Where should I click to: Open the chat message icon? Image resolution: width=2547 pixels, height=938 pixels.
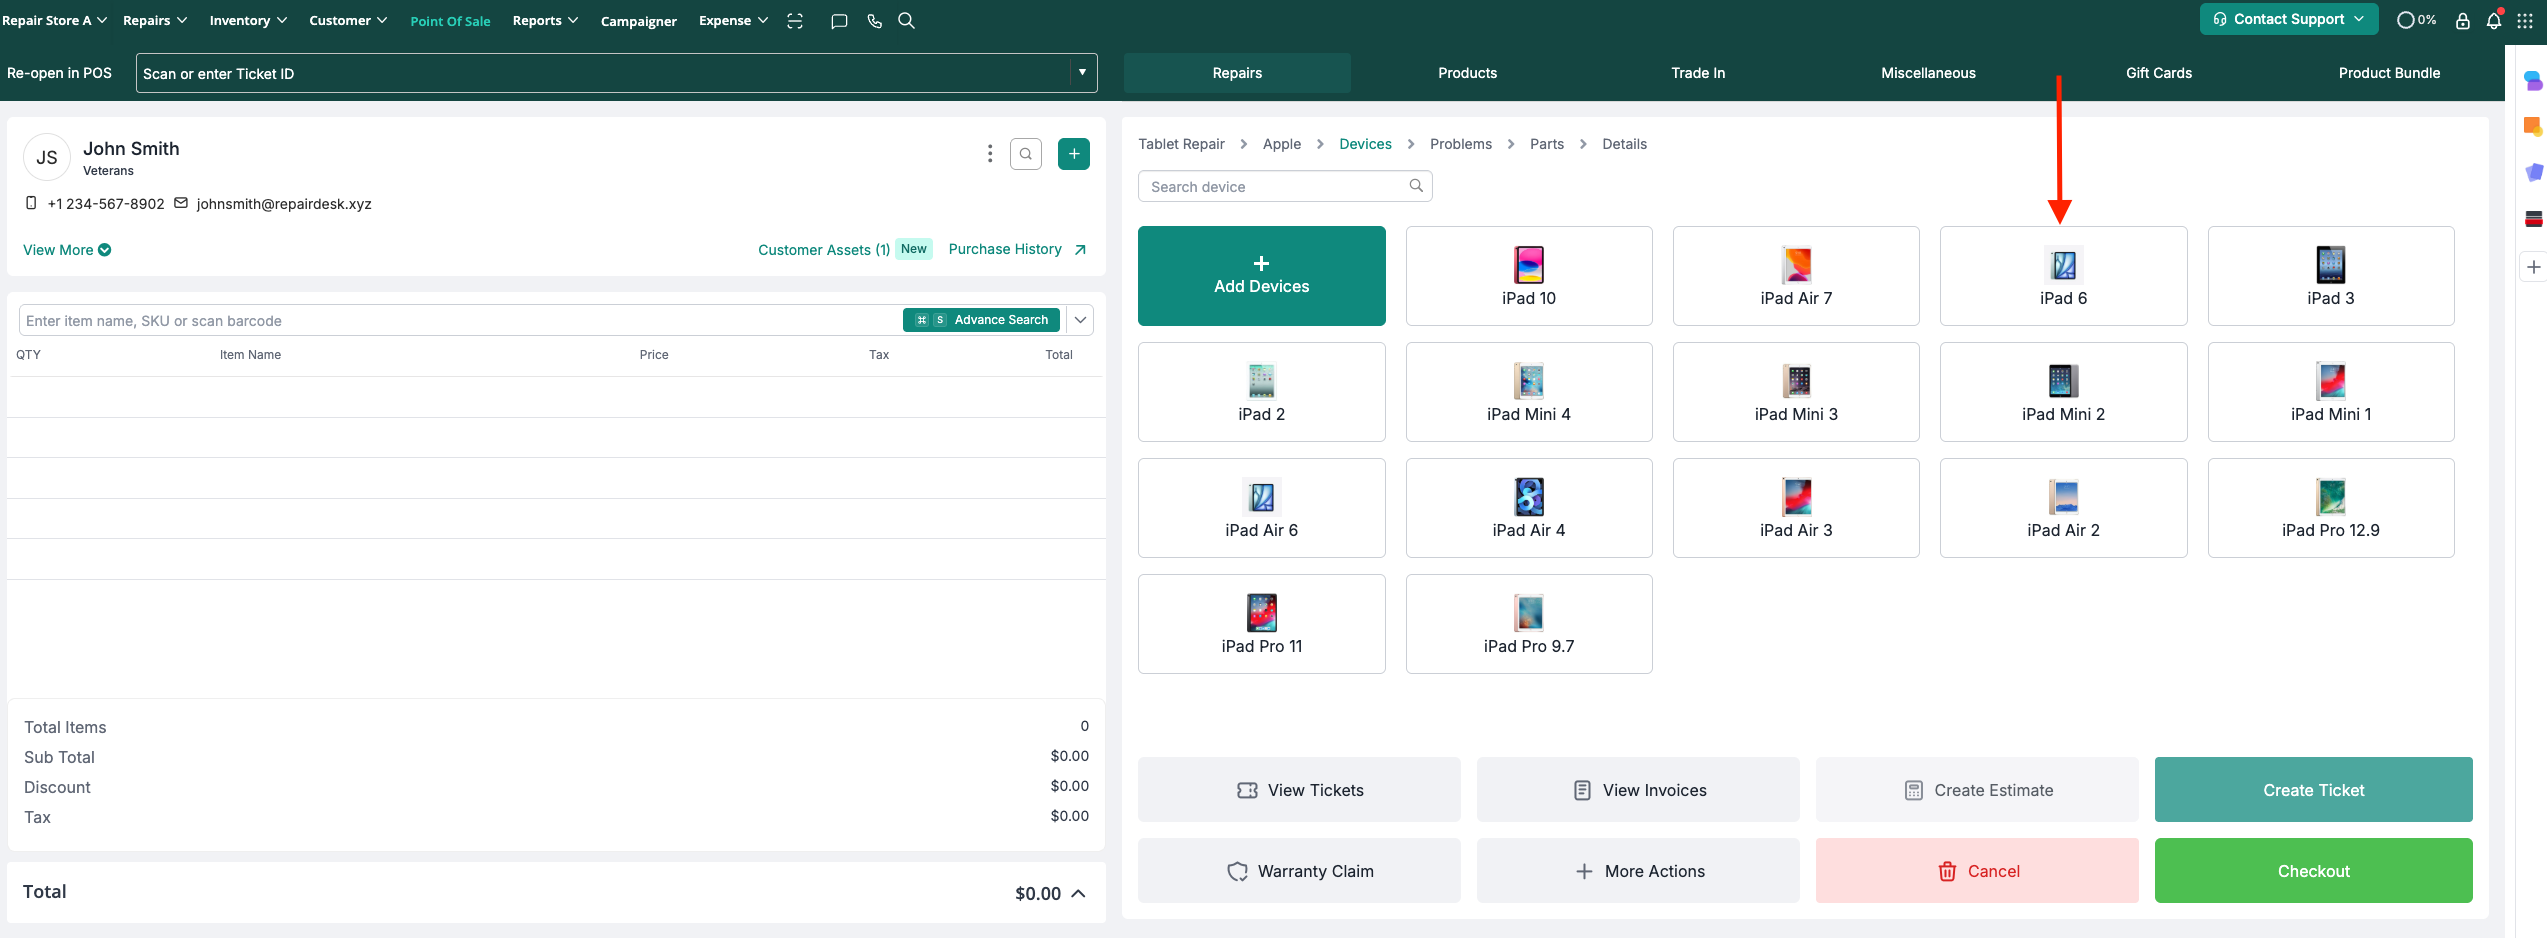(x=839, y=21)
